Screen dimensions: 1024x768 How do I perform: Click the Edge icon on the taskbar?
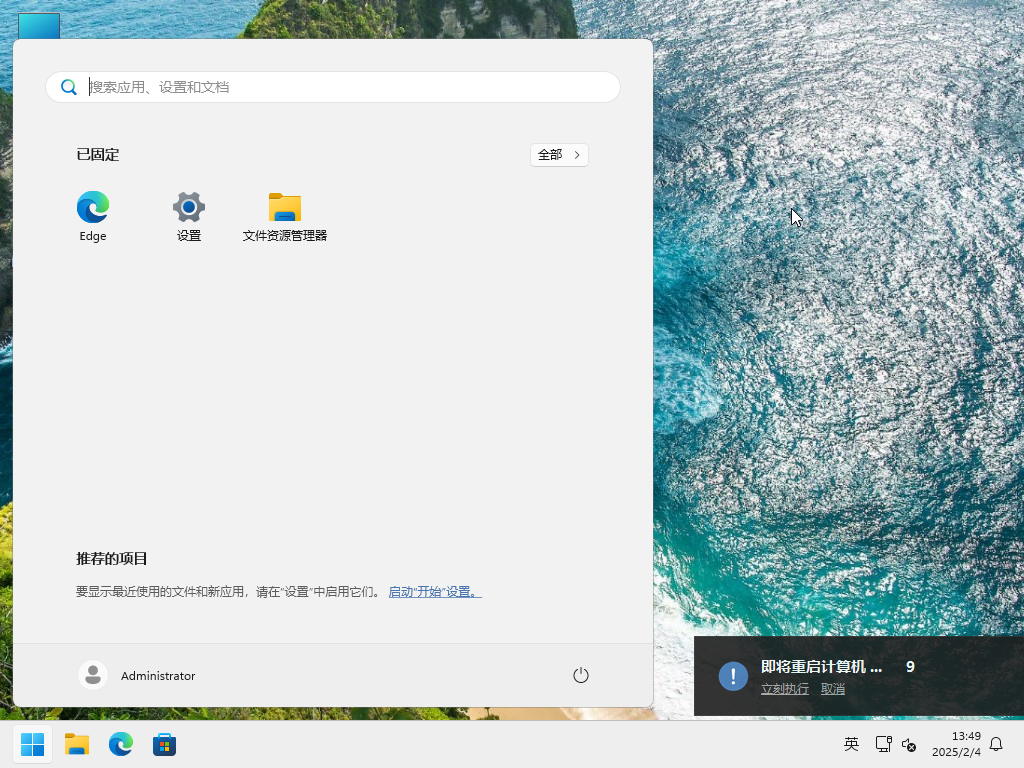pos(121,744)
